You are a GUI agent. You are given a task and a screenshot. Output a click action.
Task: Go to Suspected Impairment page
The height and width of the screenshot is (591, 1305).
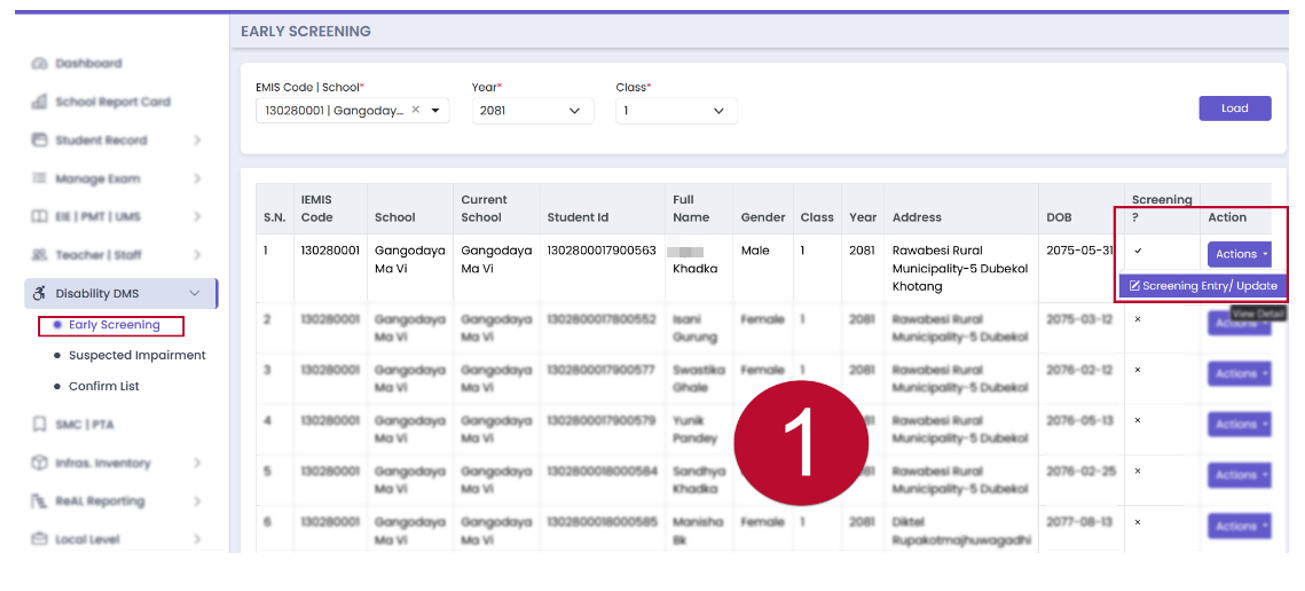tap(136, 355)
